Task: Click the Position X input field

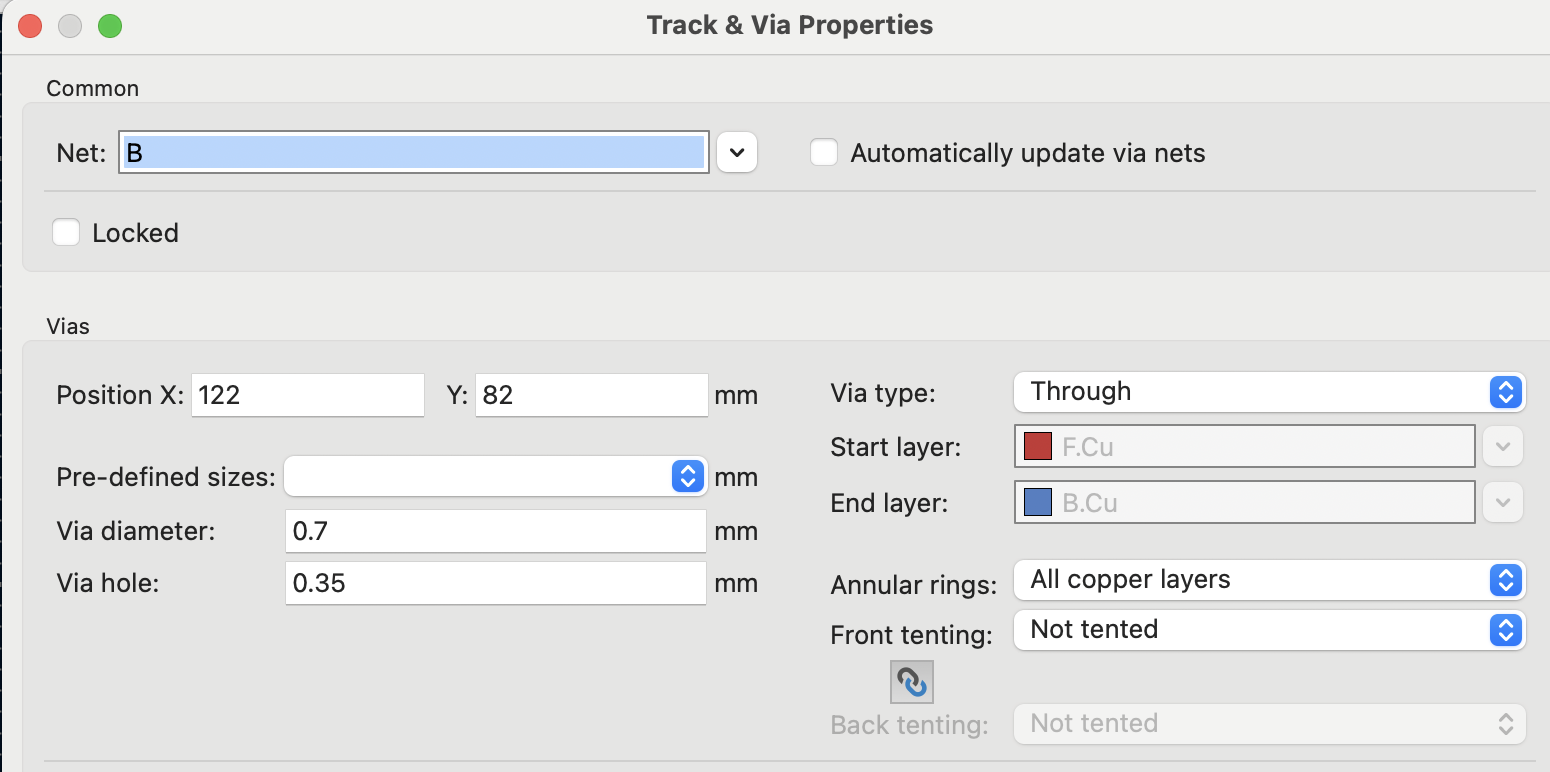Action: [308, 395]
